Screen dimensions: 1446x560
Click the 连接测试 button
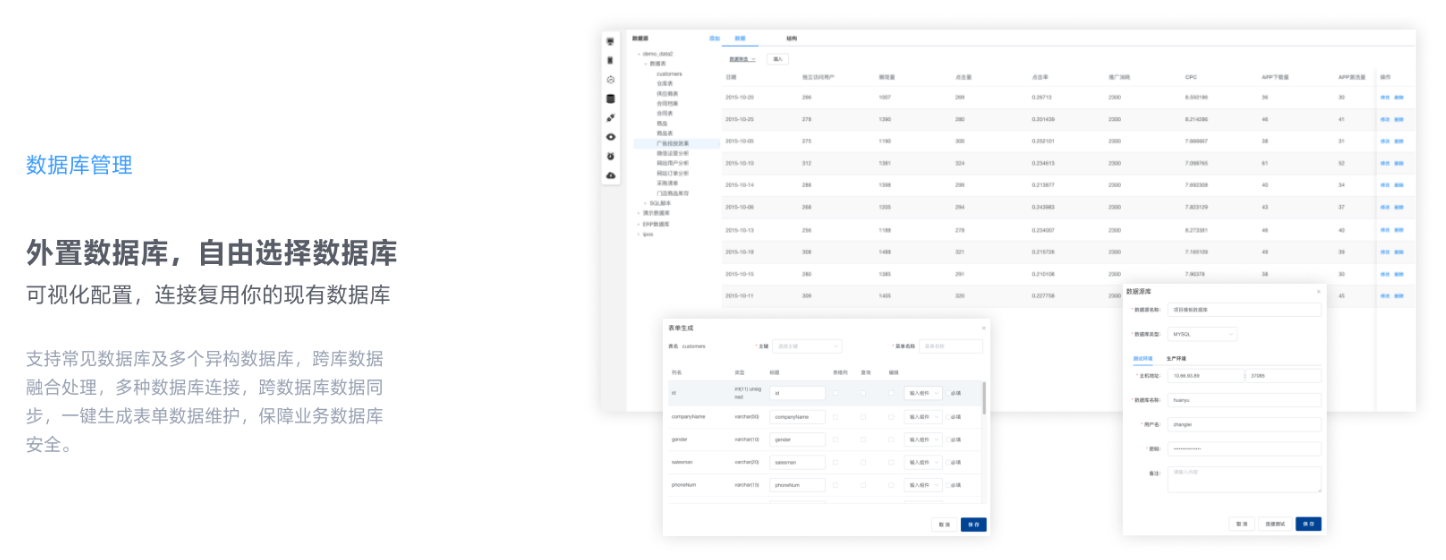(1273, 523)
